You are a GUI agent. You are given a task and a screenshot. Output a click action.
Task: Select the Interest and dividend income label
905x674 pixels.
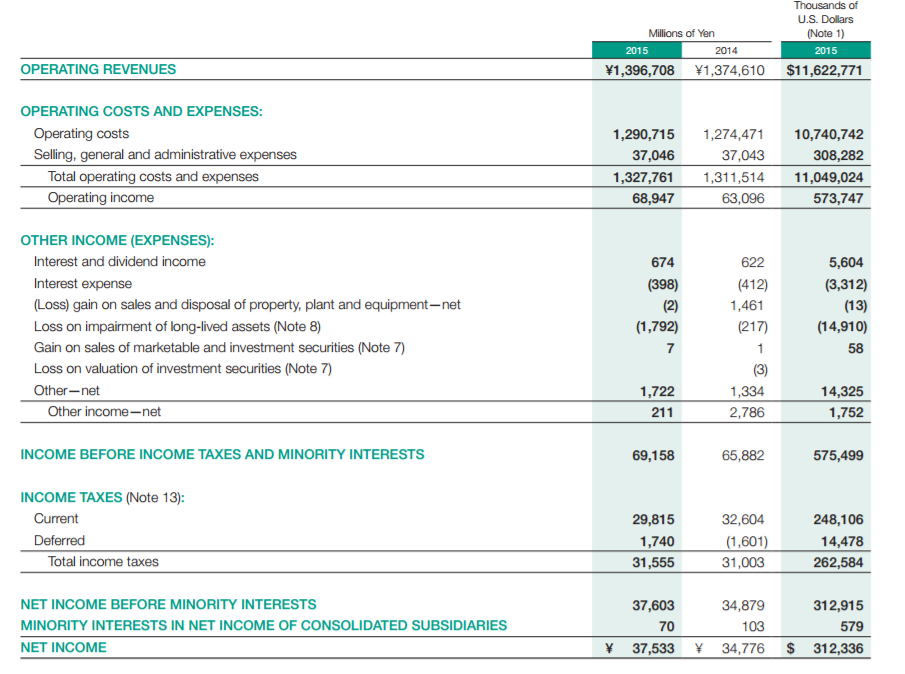[119, 262]
